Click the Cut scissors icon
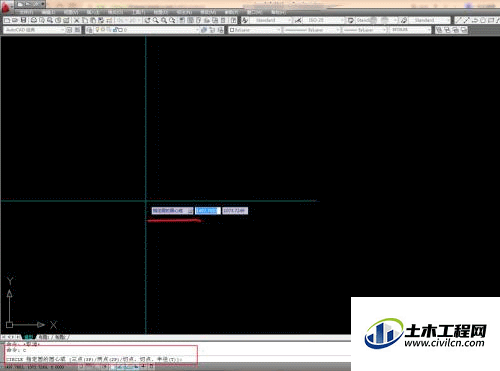The height and width of the screenshot is (371, 500). [76, 20]
